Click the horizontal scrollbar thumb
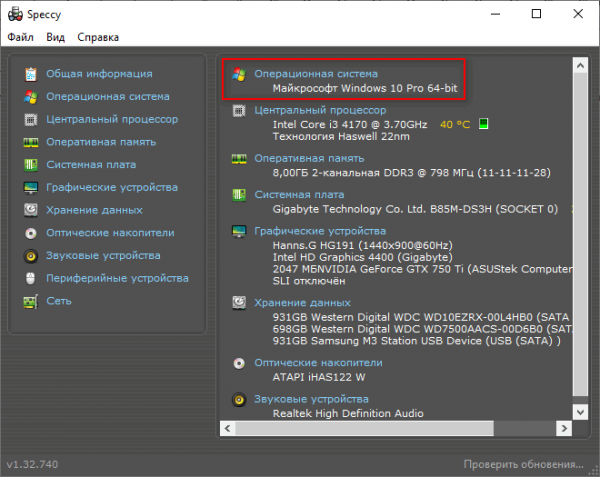 pyautogui.click(x=364, y=428)
